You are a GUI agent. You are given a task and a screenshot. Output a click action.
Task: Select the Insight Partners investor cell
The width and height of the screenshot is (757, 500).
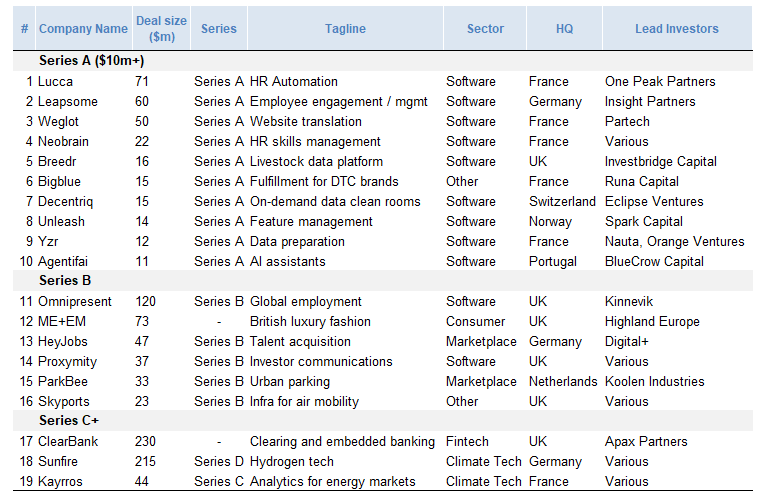(650, 102)
